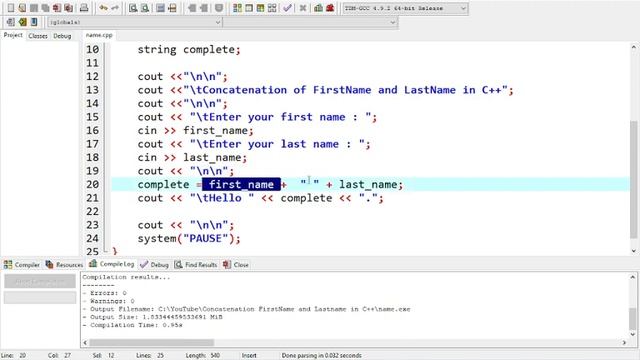640x360 pixels.
Task: Click the greyed Abort Compilation button
Action: [x=40, y=281]
